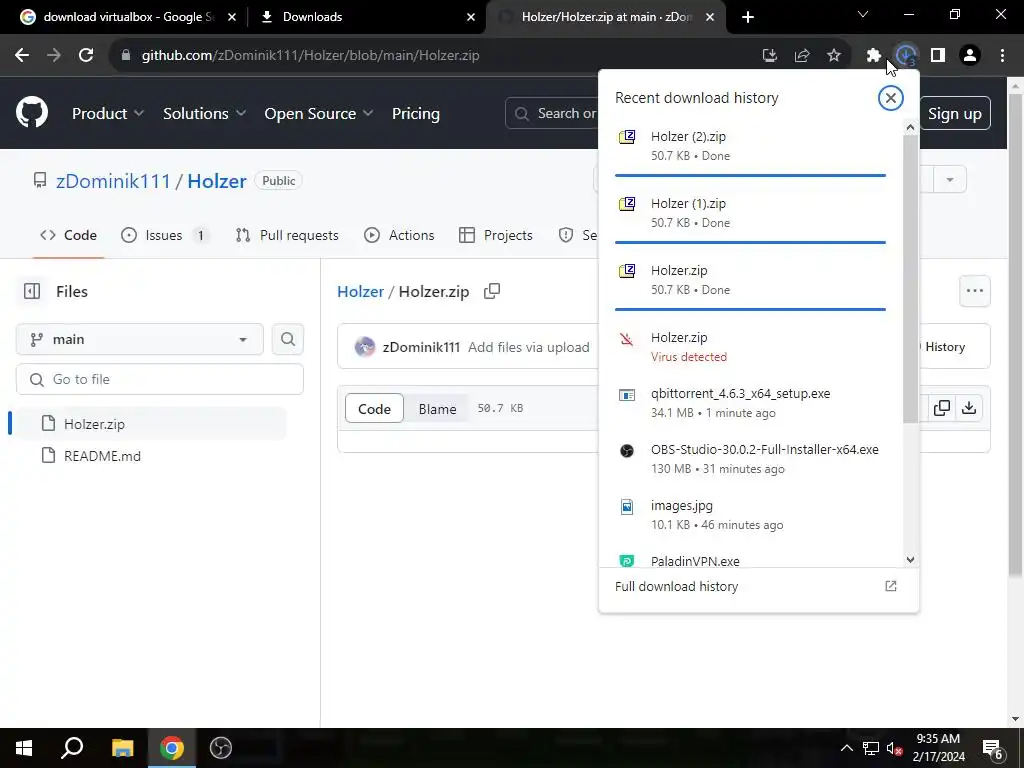
Task: Click the Sign up button
Action: pos(955,113)
